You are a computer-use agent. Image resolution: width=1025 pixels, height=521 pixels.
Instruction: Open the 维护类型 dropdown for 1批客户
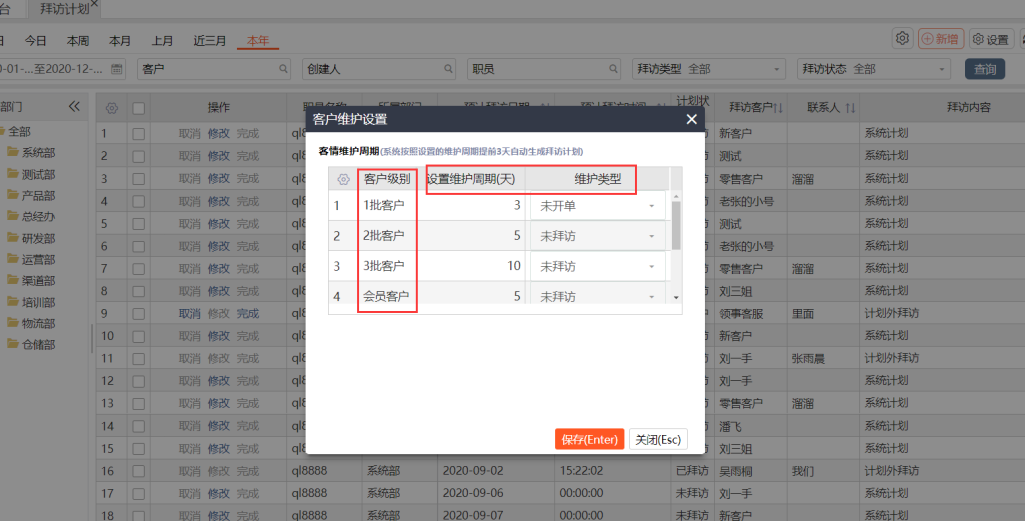coord(652,206)
